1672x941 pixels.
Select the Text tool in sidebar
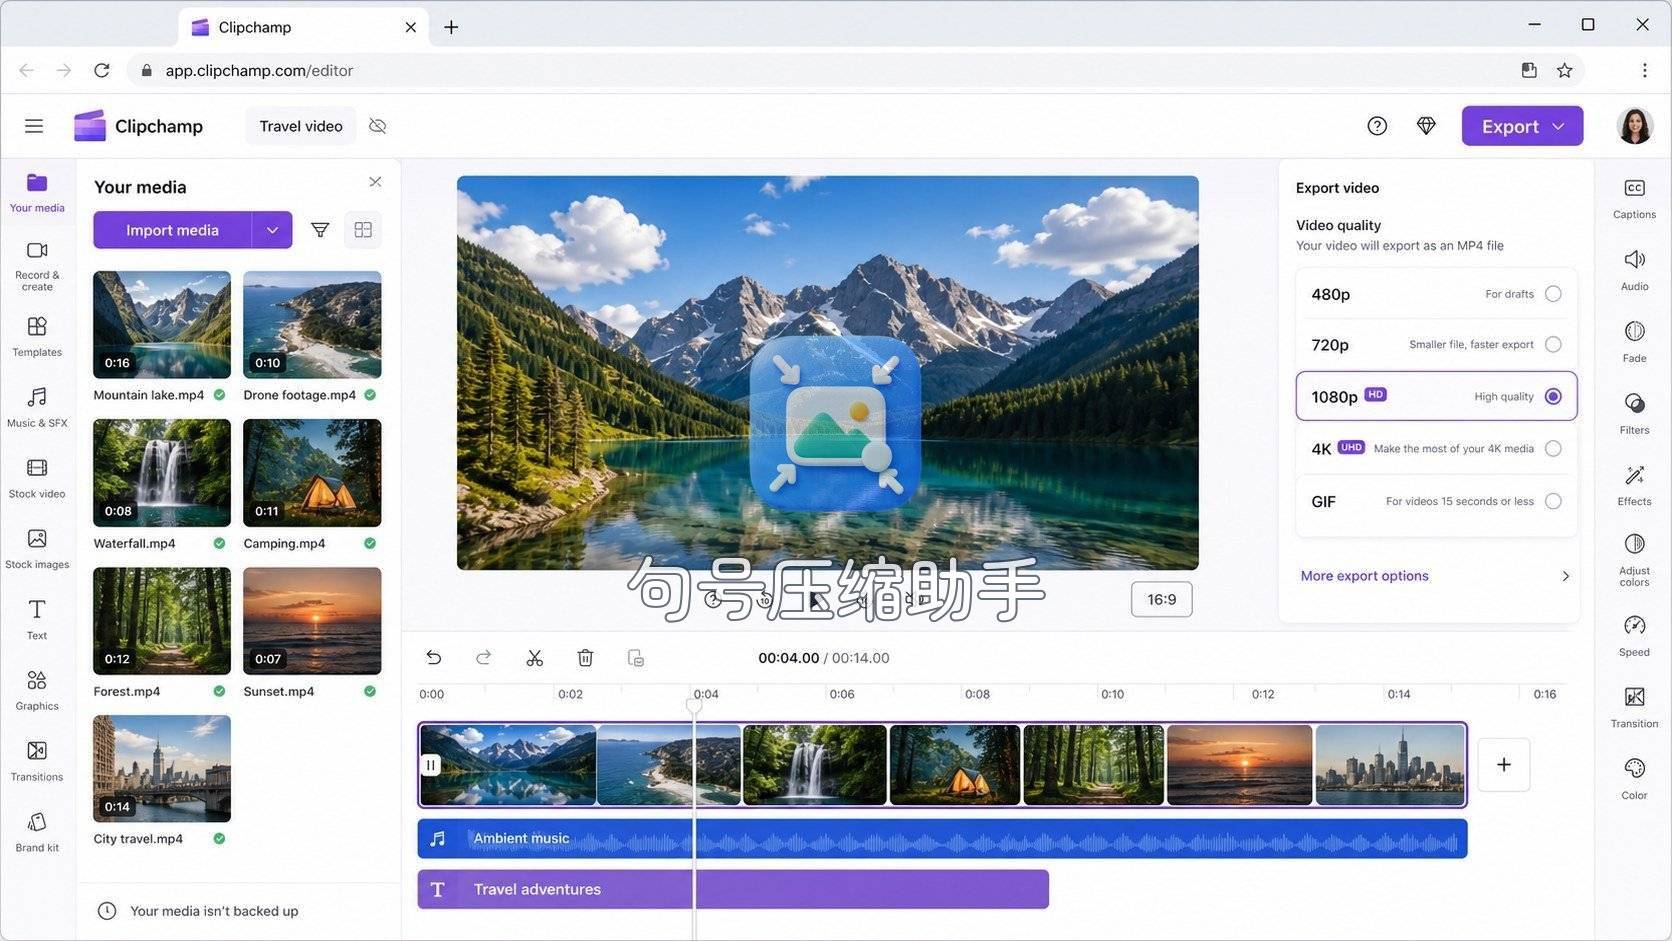point(37,620)
